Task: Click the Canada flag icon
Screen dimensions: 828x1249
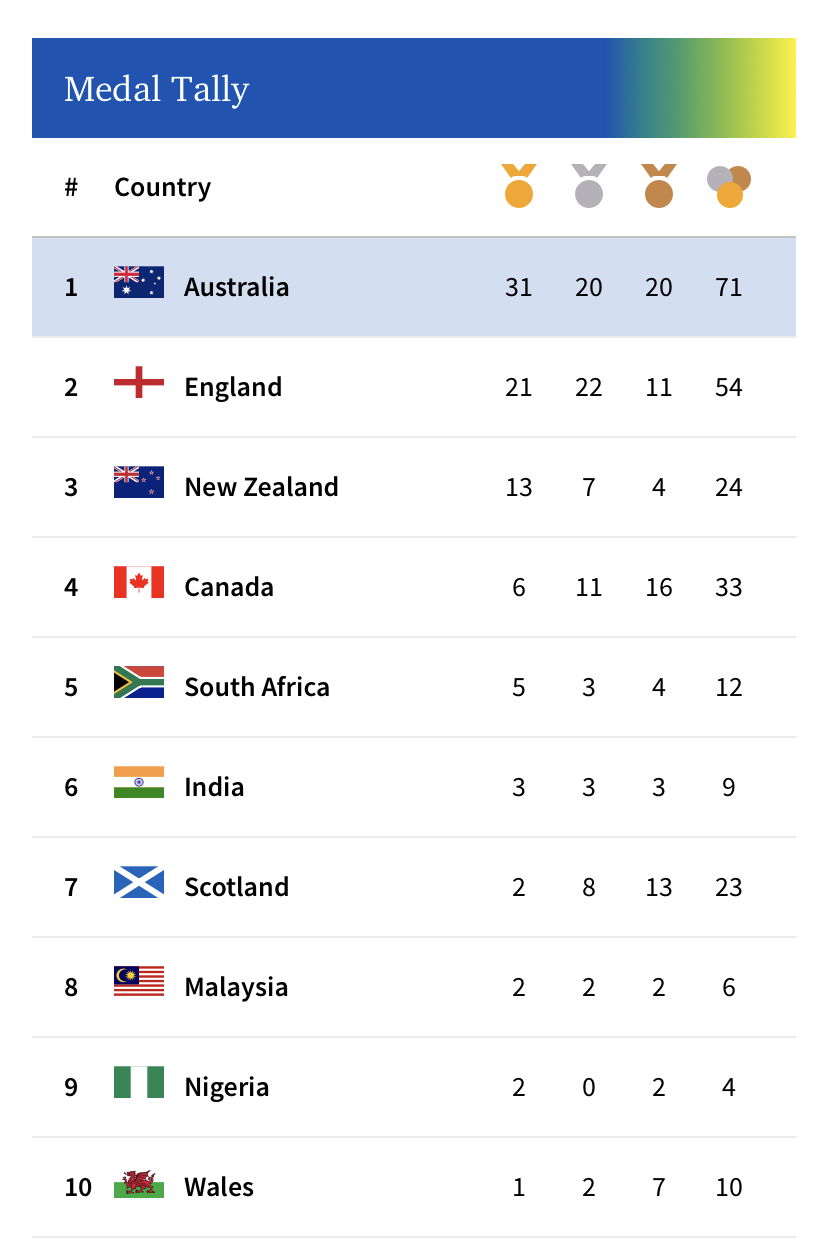Action: coord(139,582)
